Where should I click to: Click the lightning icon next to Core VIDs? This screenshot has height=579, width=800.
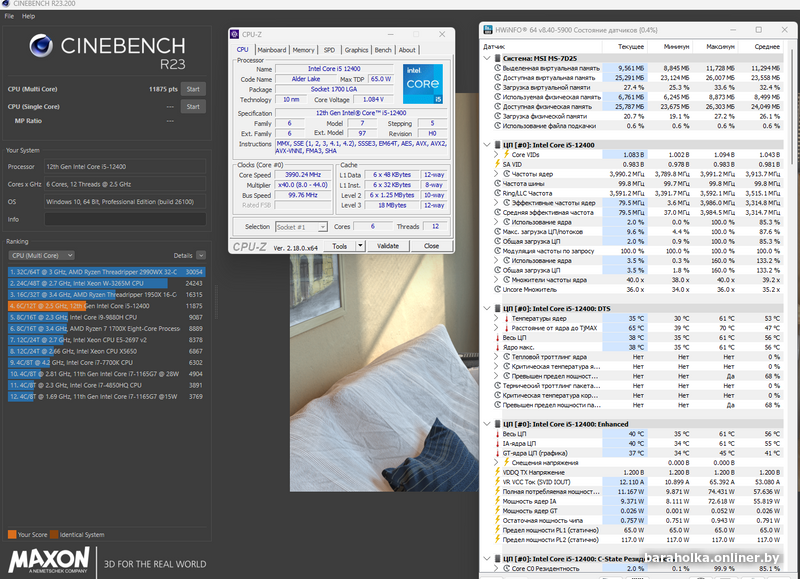[505, 155]
